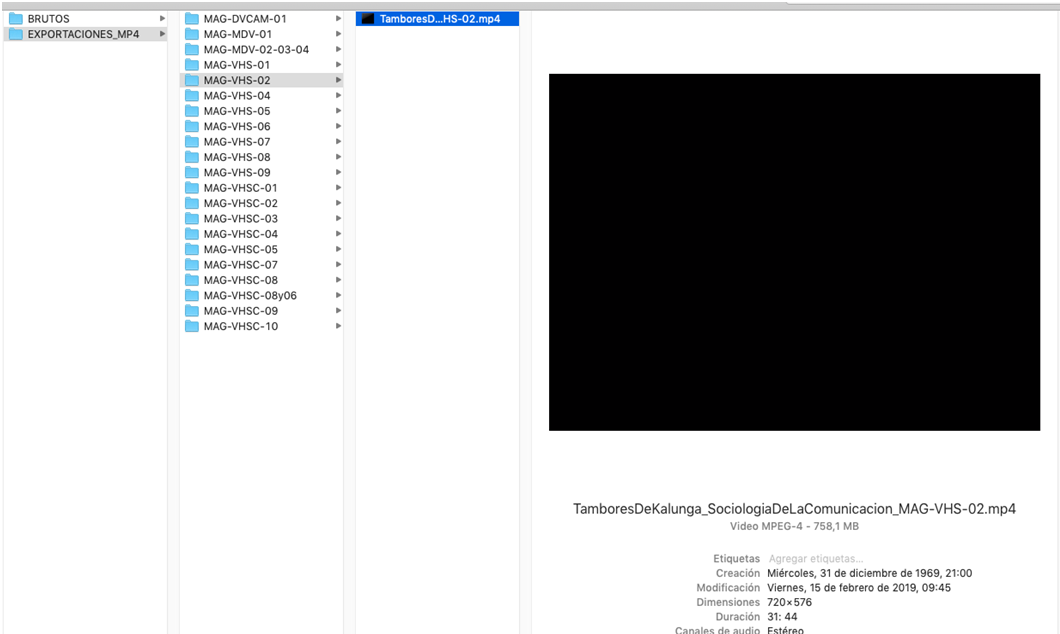Expand MAG-VHS-01 using its arrow
This screenshot has width=1060, height=634.
pos(338,65)
